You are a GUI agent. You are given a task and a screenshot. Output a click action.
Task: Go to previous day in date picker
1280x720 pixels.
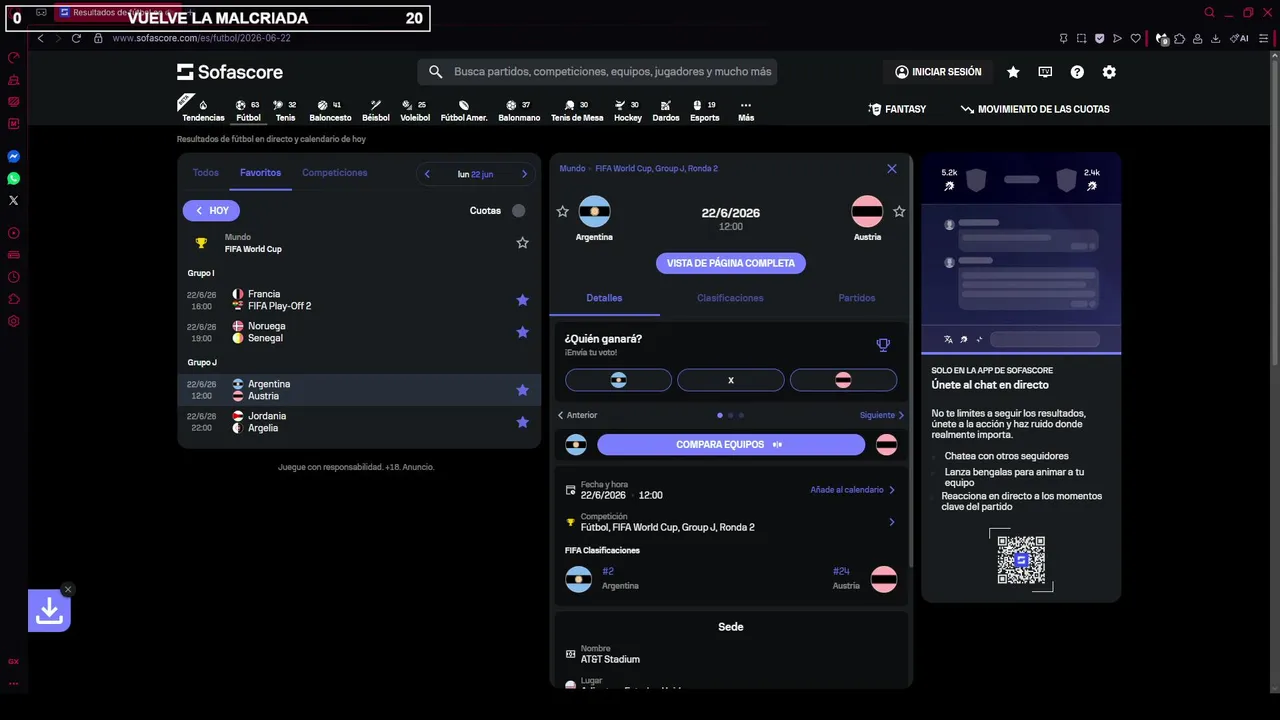tap(427, 174)
